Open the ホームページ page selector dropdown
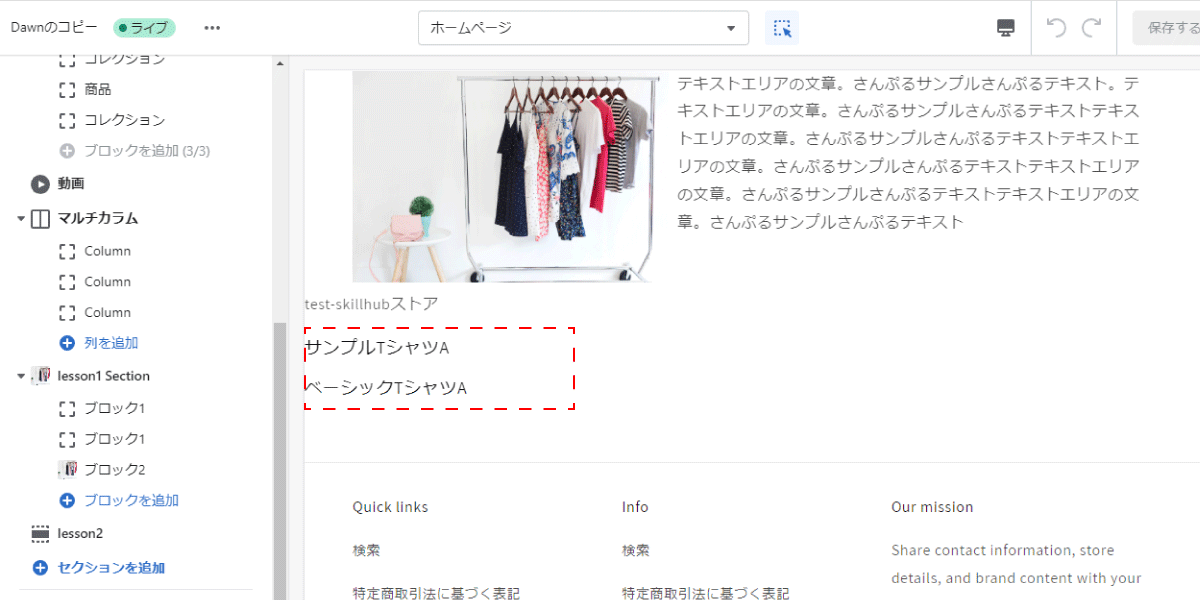 click(583, 28)
